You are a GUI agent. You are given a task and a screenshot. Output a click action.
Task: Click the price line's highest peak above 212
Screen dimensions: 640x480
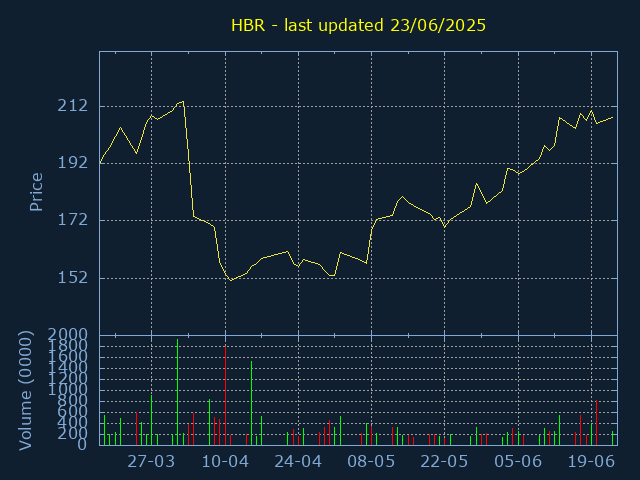[x=183, y=101]
